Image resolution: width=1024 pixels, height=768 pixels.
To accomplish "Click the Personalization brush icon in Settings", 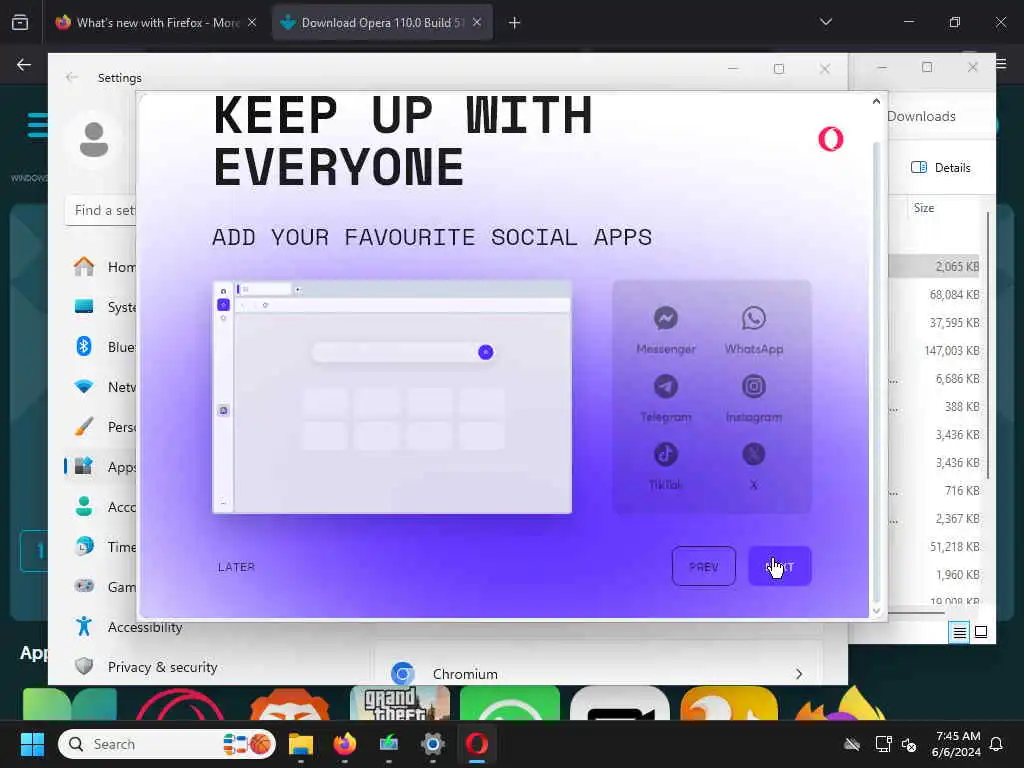I will pos(84,426).
